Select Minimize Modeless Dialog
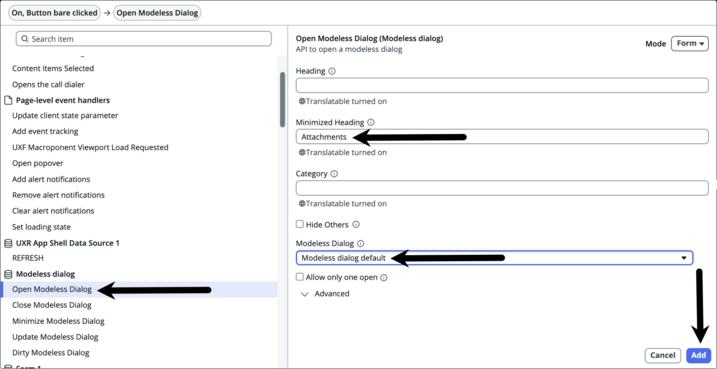 (x=58, y=321)
